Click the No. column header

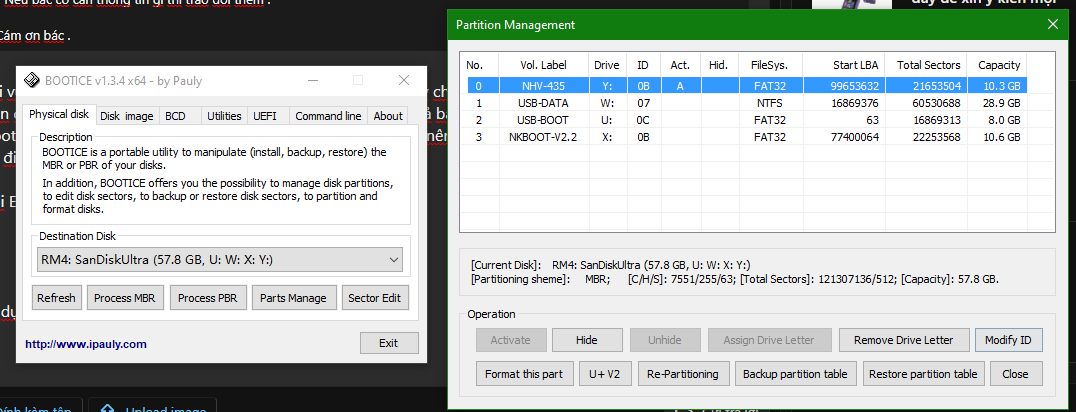tap(479, 65)
